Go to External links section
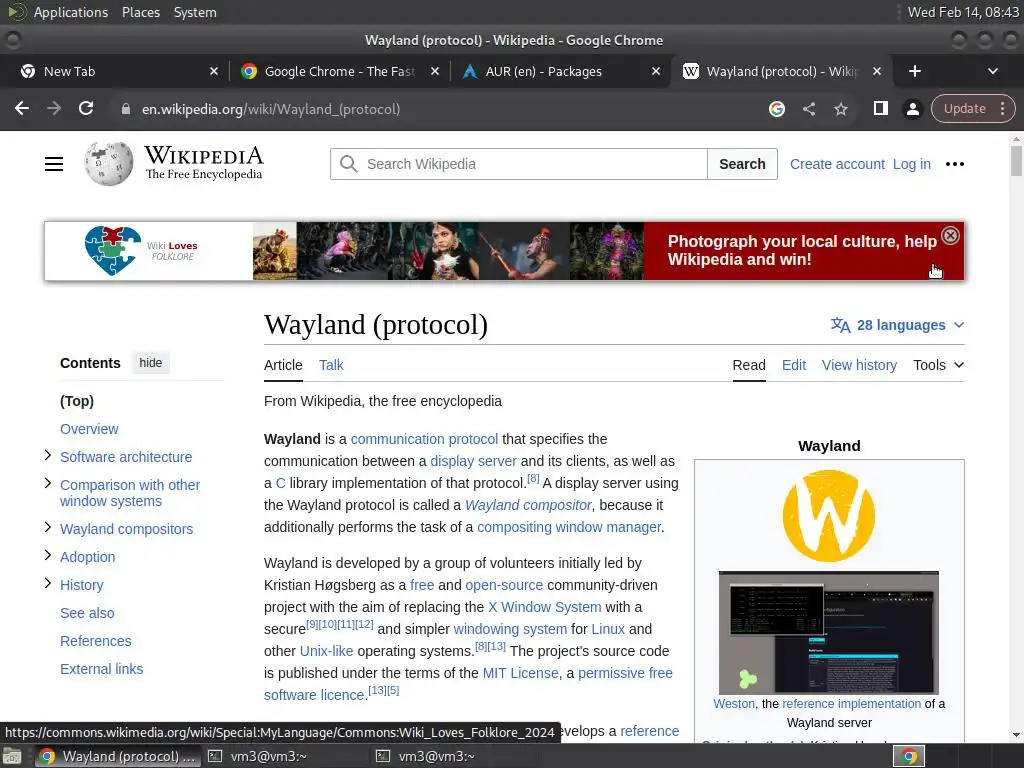 (101, 669)
